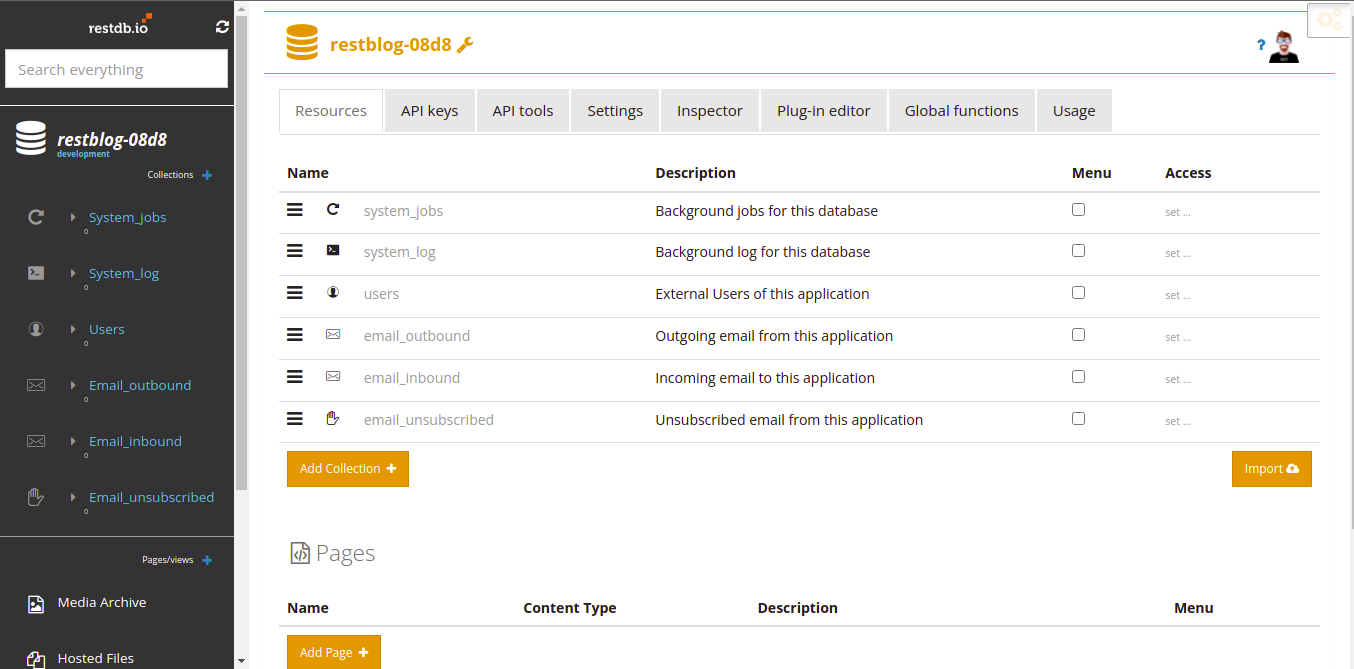Go to the Settings tab
Image resolution: width=1354 pixels, height=669 pixels.
tap(615, 111)
